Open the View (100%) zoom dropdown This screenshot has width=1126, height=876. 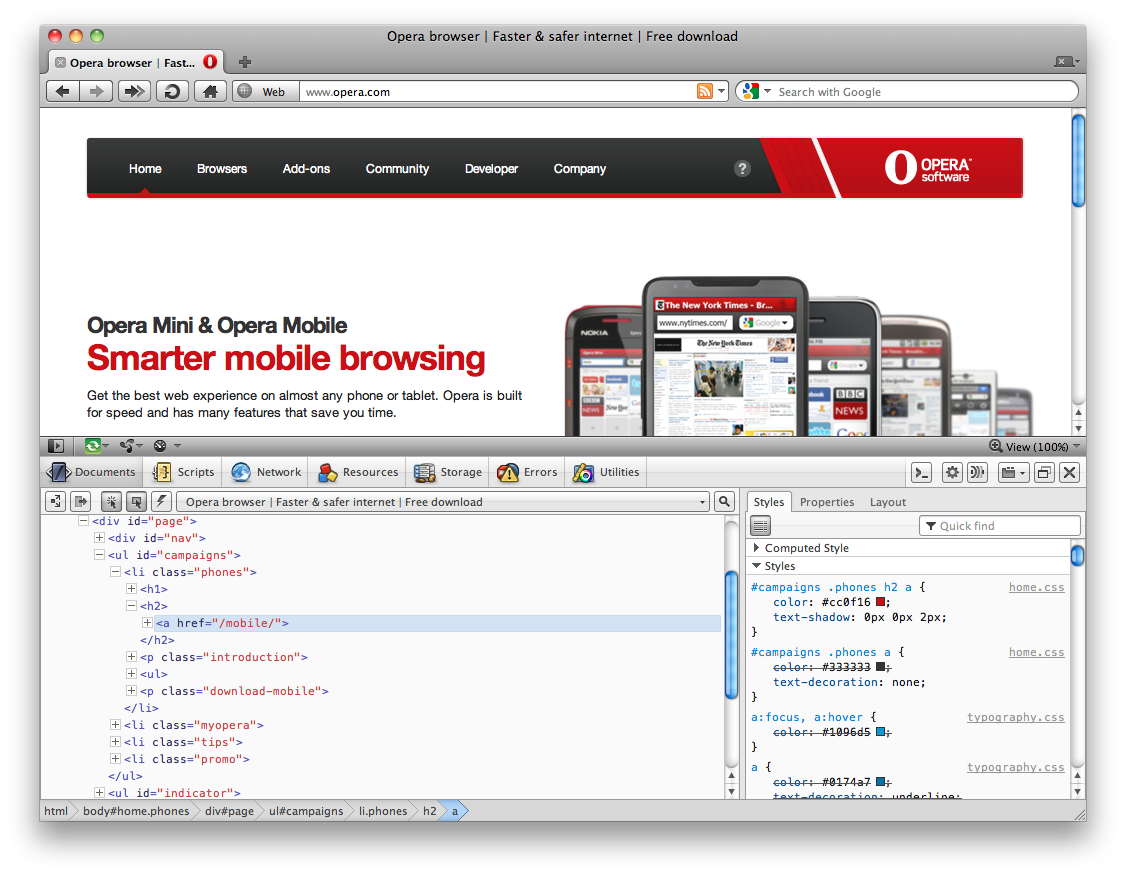coord(1036,447)
